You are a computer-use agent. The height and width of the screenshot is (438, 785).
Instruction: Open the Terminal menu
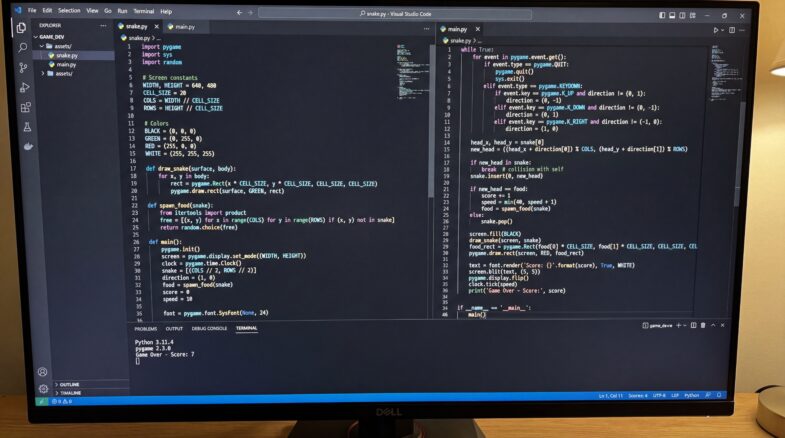point(144,11)
